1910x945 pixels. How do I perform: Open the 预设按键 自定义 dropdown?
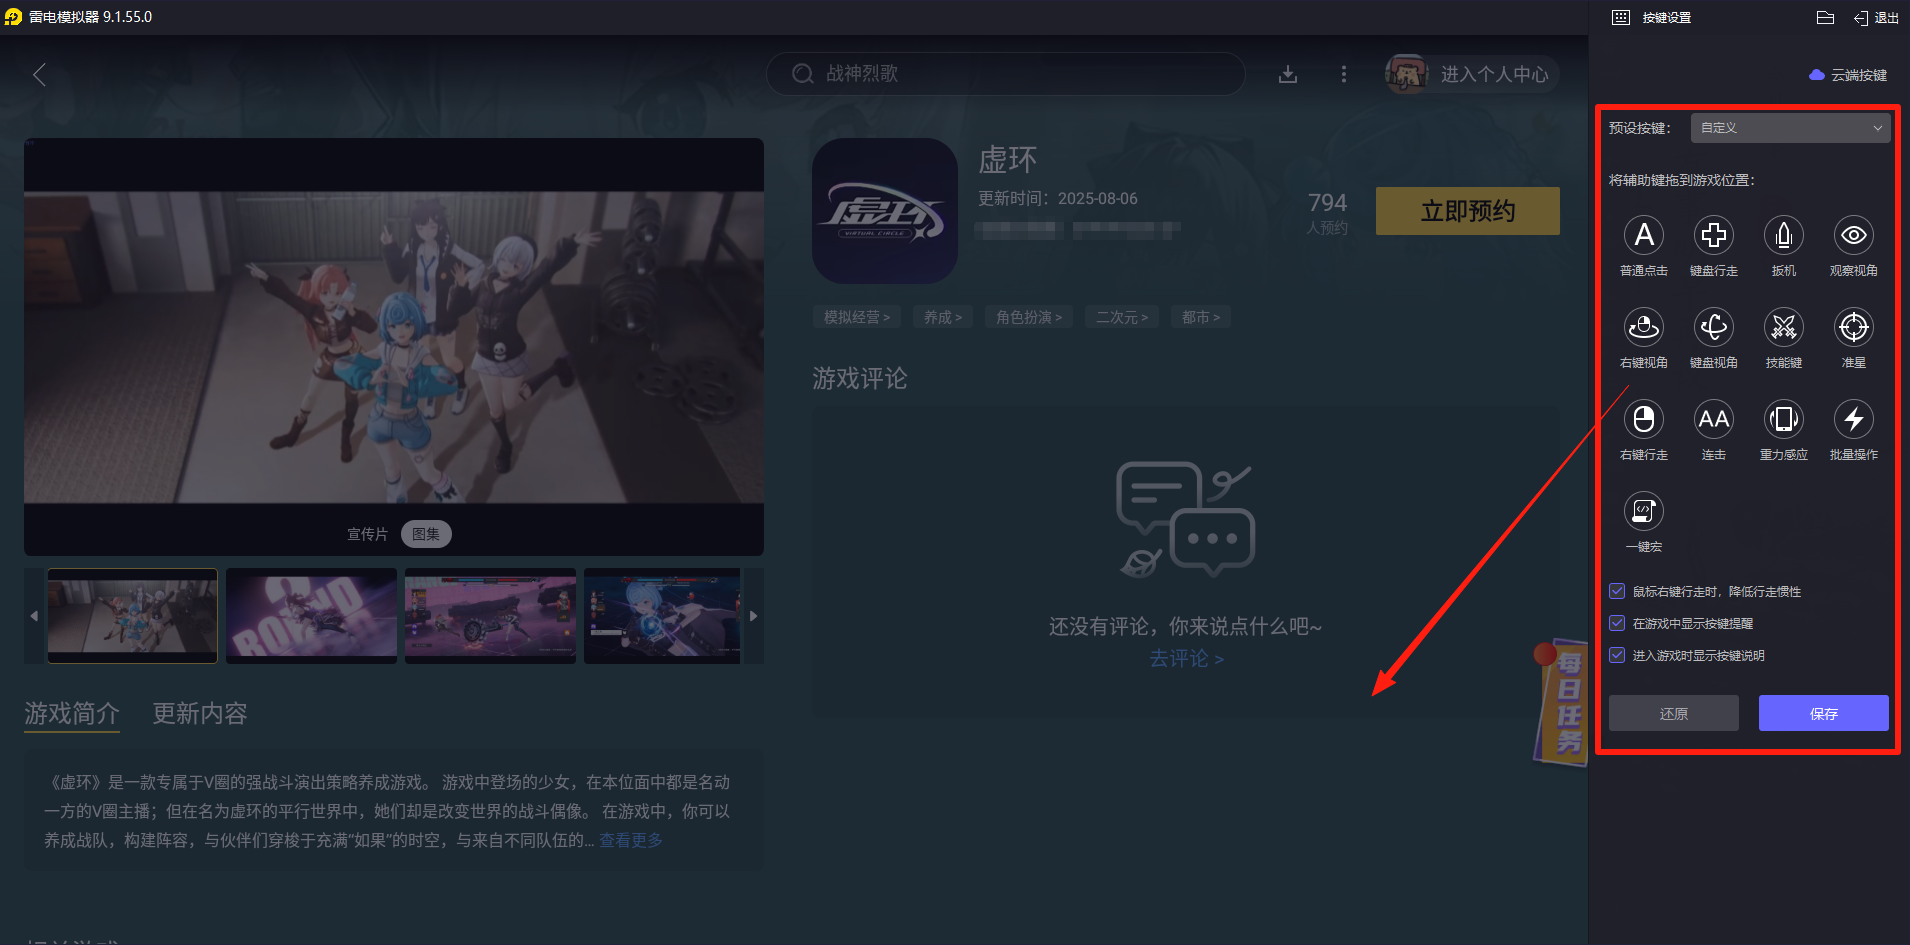tap(1790, 128)
